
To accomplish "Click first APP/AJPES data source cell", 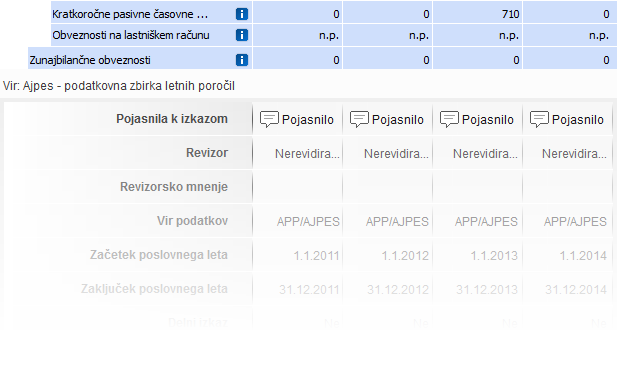I will click(x=308, y=221).
